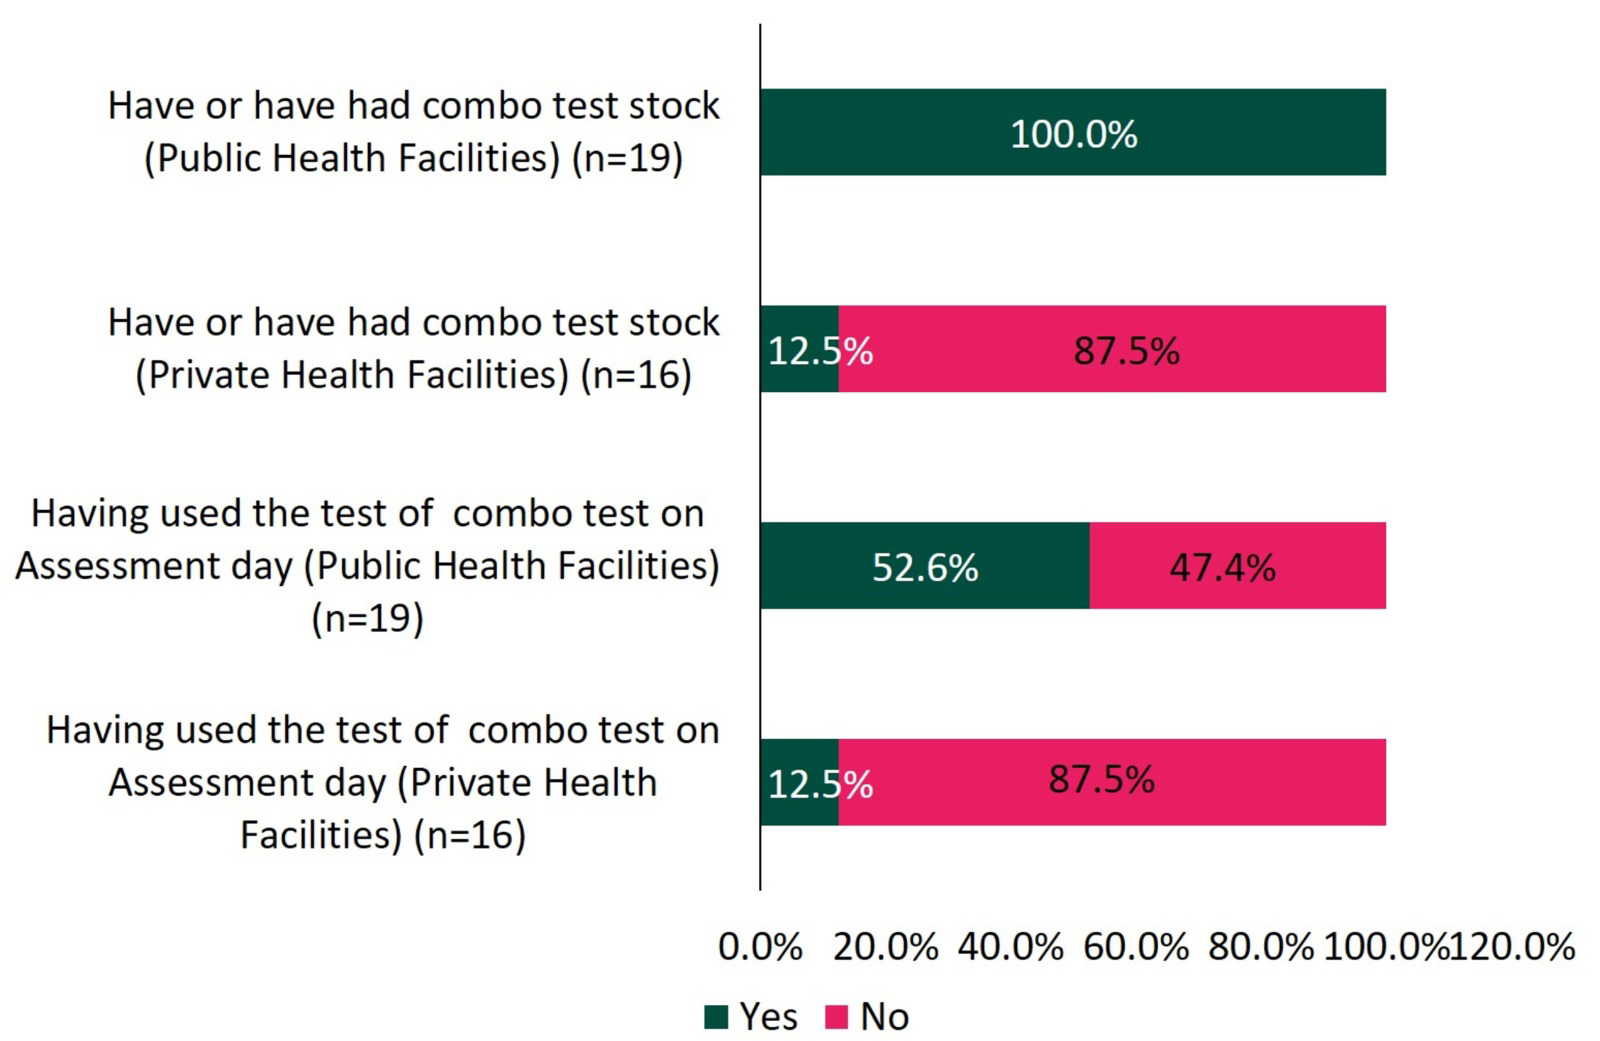Select the combo test stock Private Health Facilities label
The width and height of the screenshot is (1600, 1041).
(x=413, y=348)
